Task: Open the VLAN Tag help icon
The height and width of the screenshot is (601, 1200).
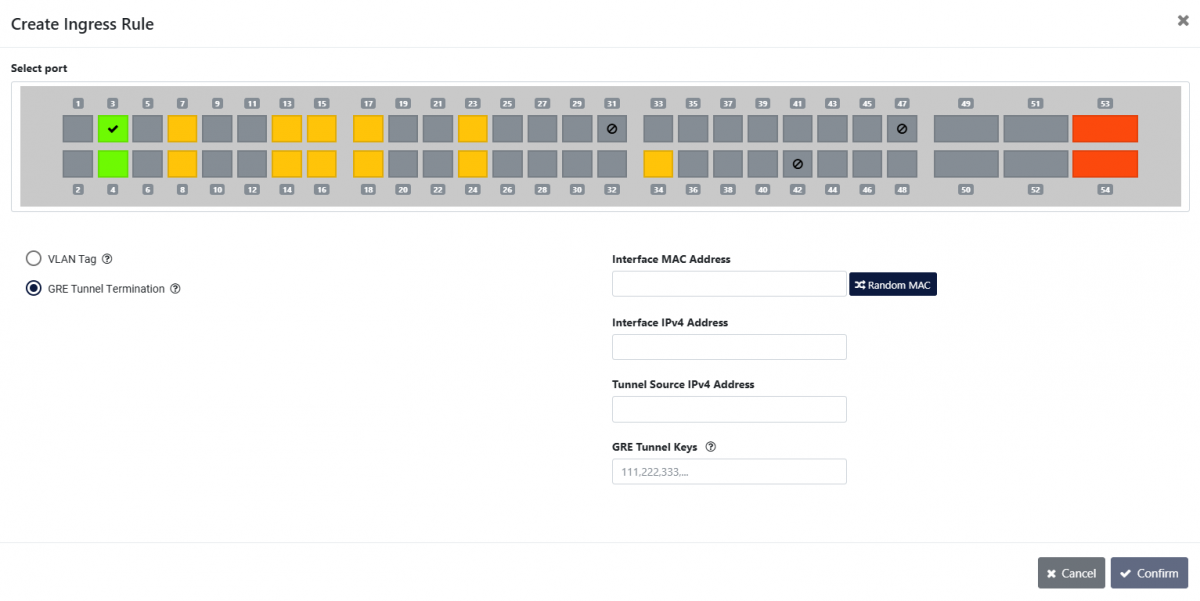Action: click(x=107, y=259)
